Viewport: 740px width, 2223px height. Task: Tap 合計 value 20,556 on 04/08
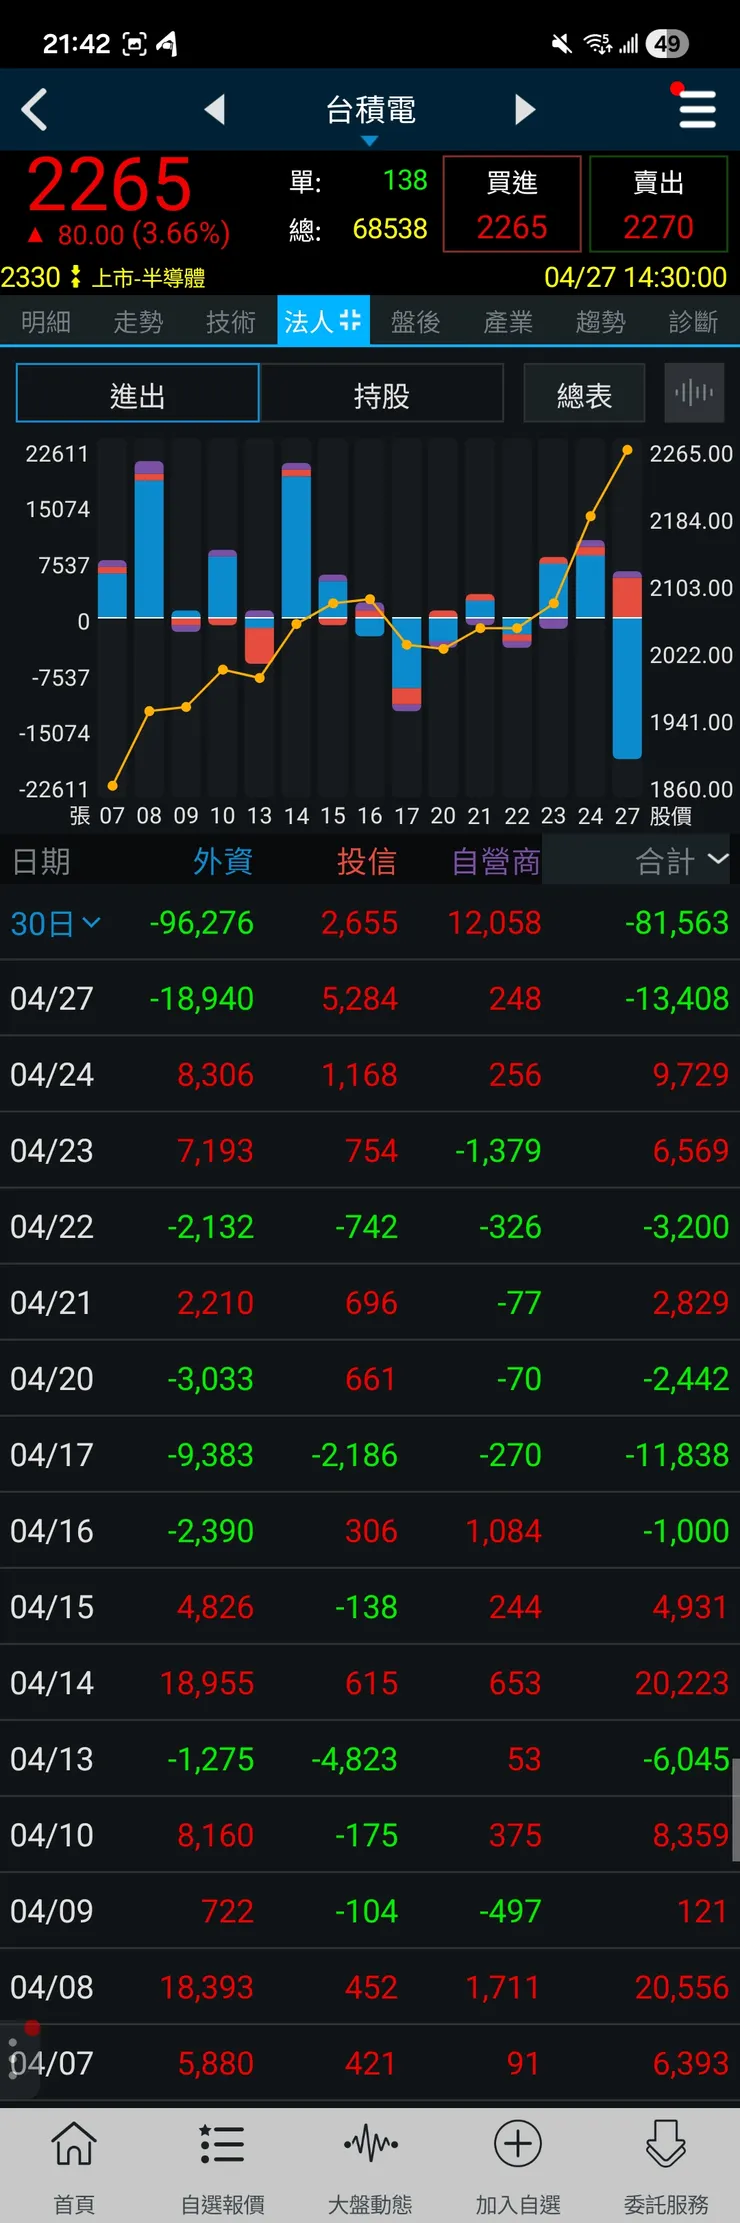(x=682, y=1986)
